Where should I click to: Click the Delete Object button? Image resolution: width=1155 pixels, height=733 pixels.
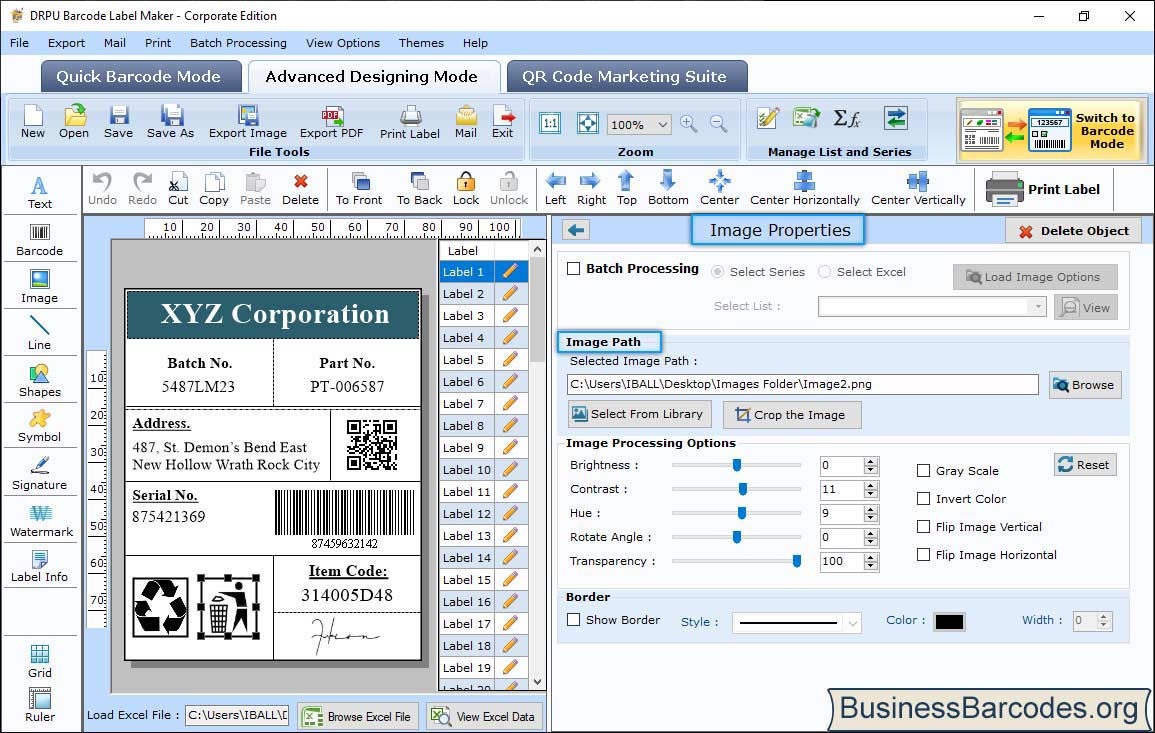[x=1073, y=231]
